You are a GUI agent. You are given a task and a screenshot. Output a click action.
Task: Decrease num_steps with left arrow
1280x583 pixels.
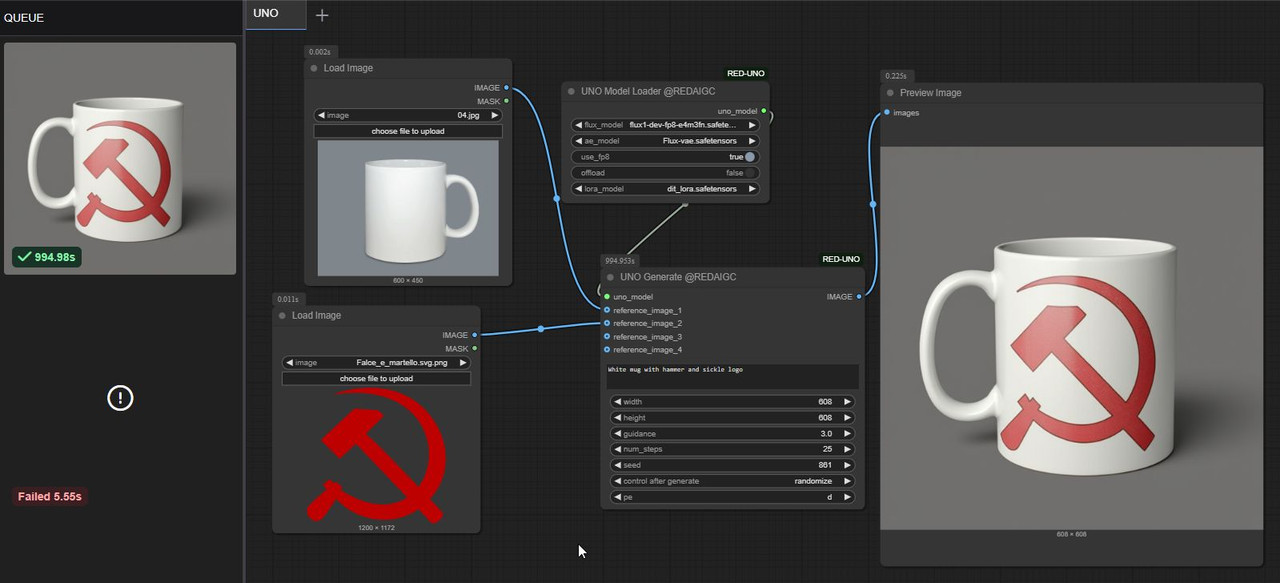point(617,449)
